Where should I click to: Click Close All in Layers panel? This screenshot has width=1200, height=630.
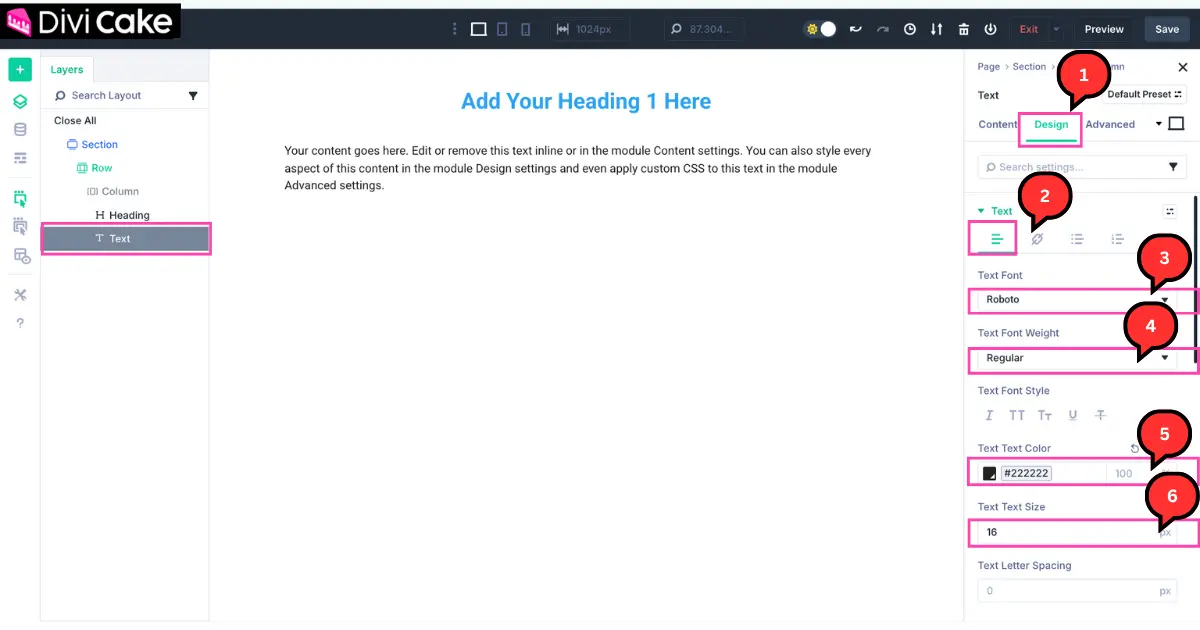[x=75, y=121]
